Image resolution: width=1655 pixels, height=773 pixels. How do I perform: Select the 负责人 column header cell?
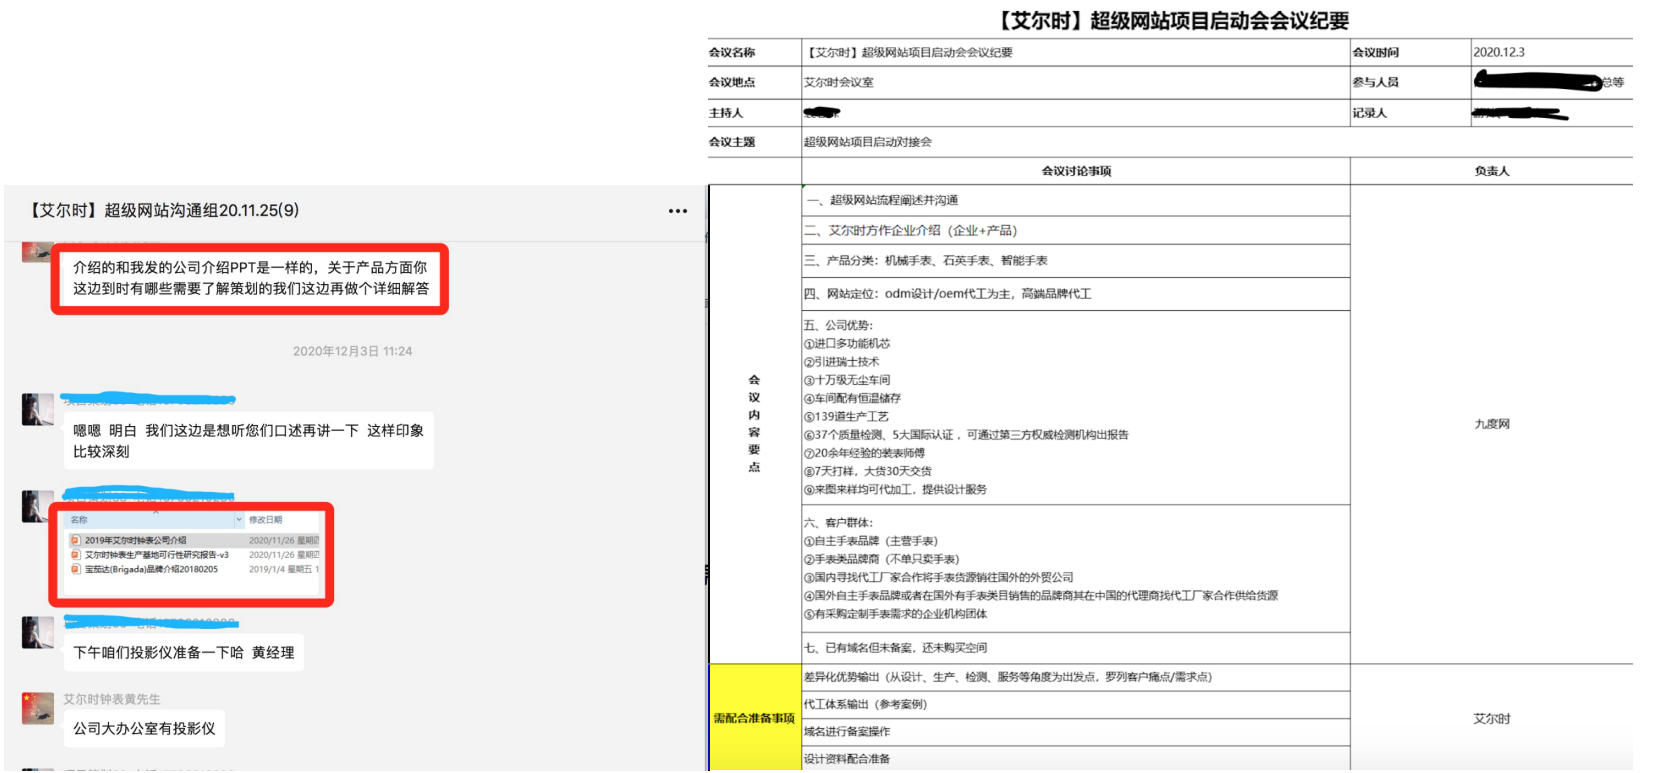1491,171
